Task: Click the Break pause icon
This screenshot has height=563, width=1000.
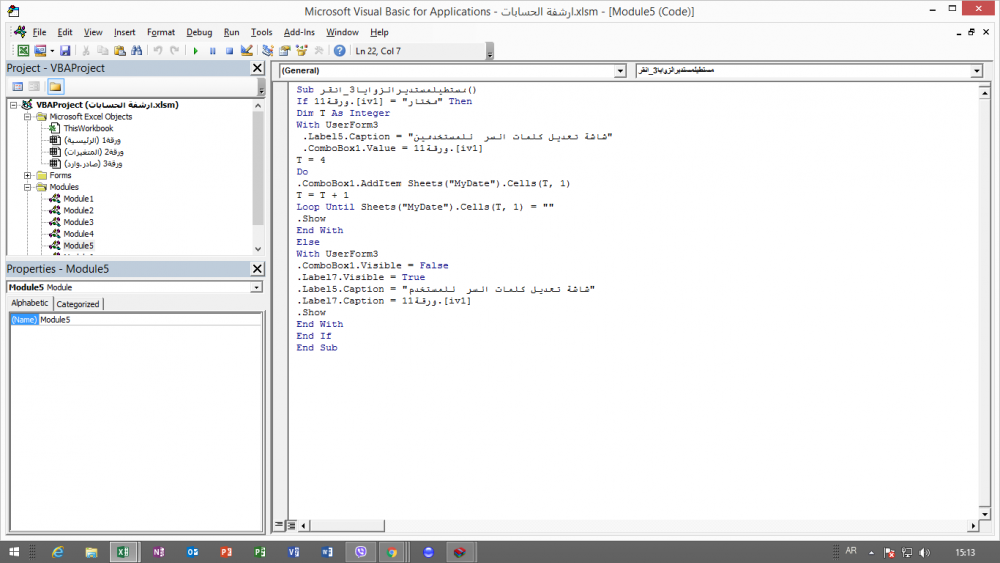Action: (x=212, y=51)
